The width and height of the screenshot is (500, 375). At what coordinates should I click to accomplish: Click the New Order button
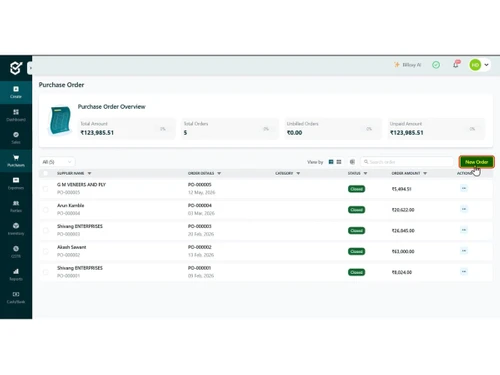click(476, 162)
